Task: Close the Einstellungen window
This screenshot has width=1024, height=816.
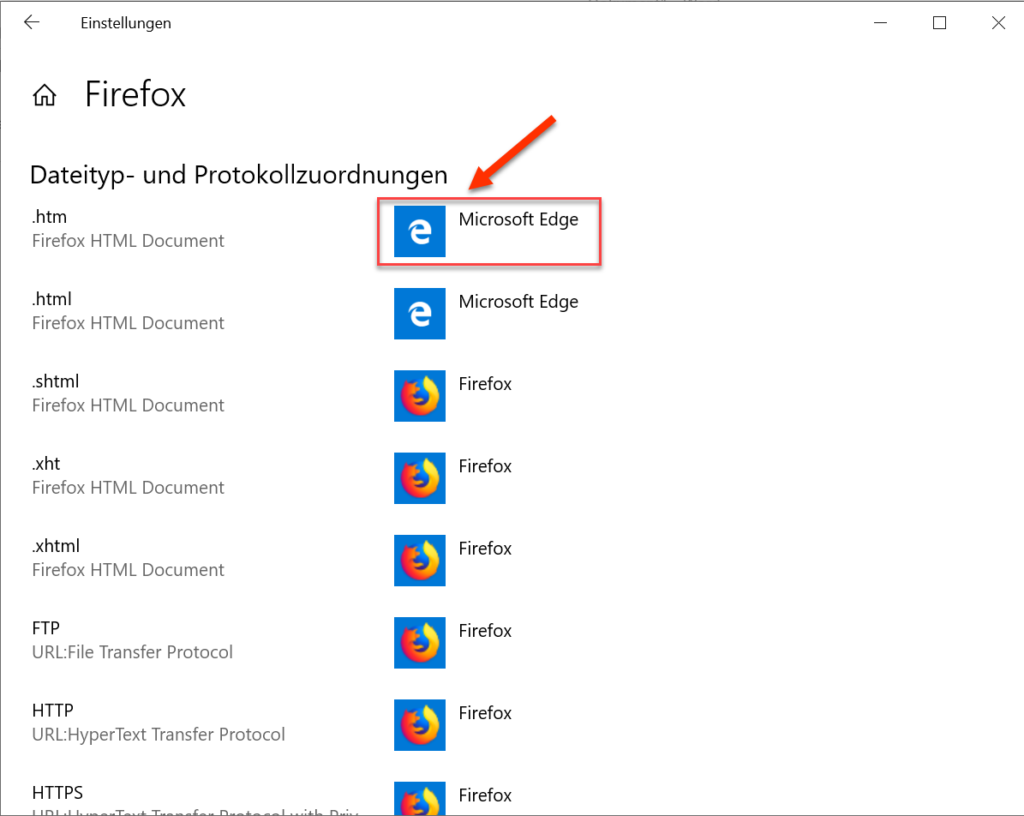Action: [998, 23]
